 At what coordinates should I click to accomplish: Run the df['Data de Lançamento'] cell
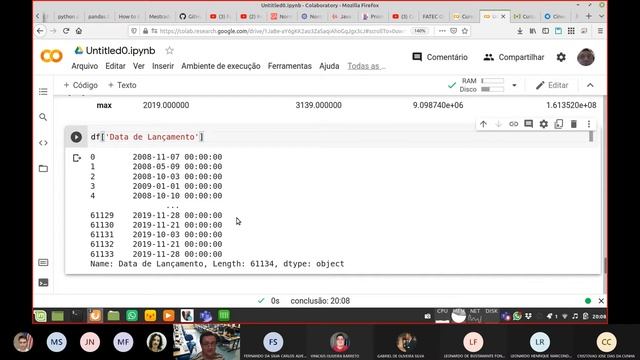pyautogui.click(x=76, y=137)
